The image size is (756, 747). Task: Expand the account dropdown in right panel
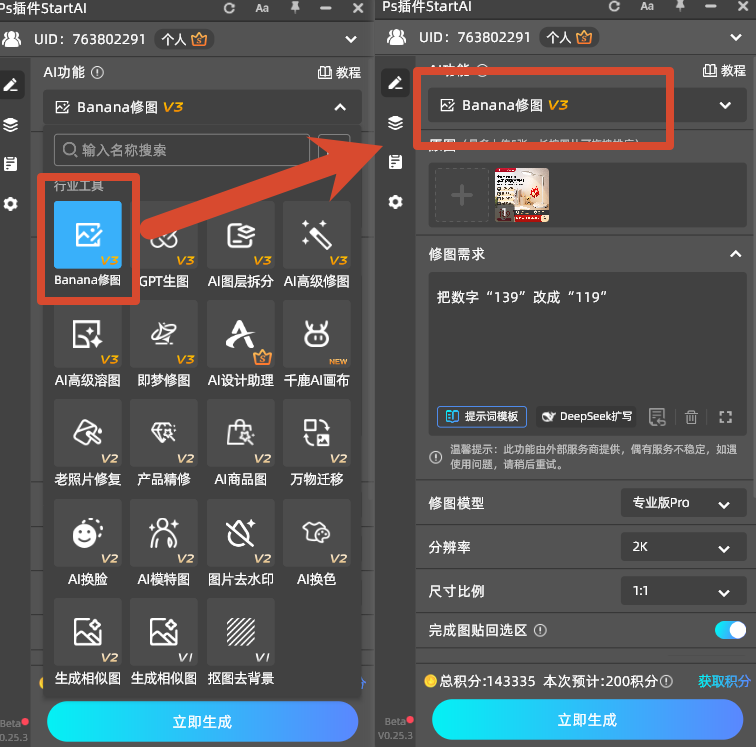736,37
